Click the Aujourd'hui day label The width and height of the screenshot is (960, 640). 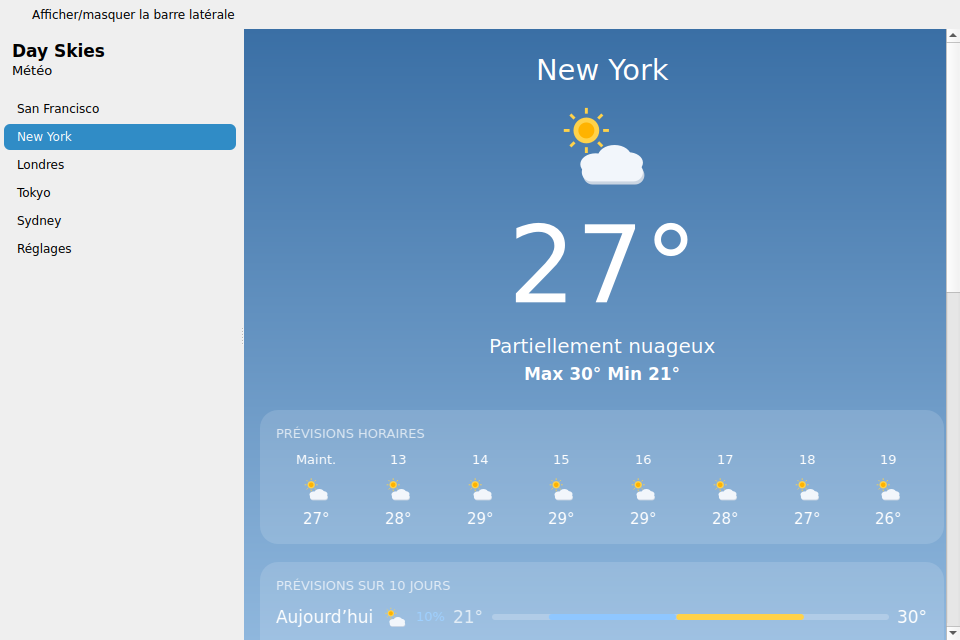click(324, 617)
